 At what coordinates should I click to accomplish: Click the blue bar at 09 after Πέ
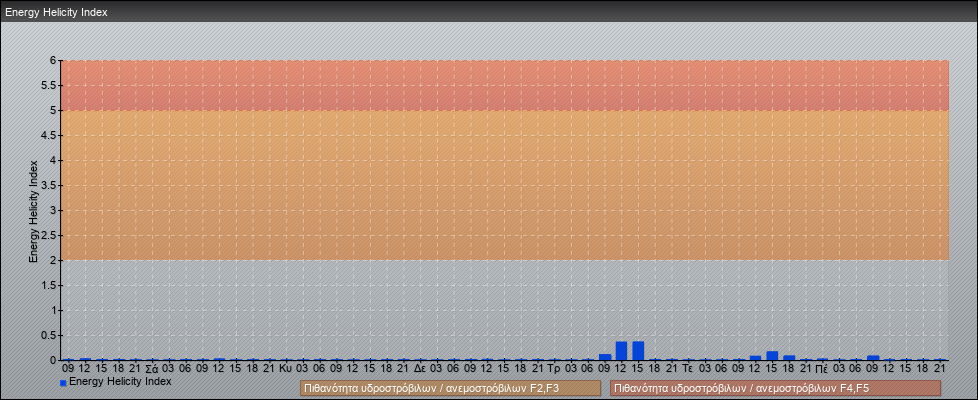click(x=873, y=358)
